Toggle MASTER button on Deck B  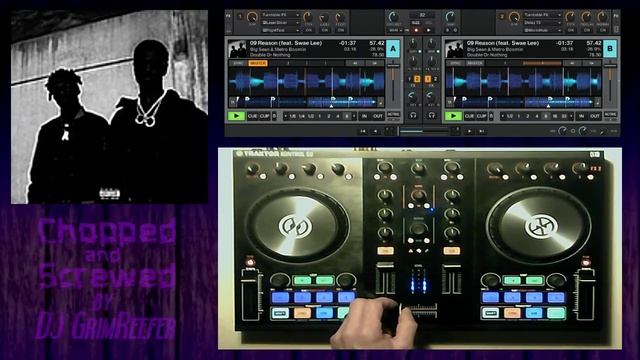click(475, 63)
